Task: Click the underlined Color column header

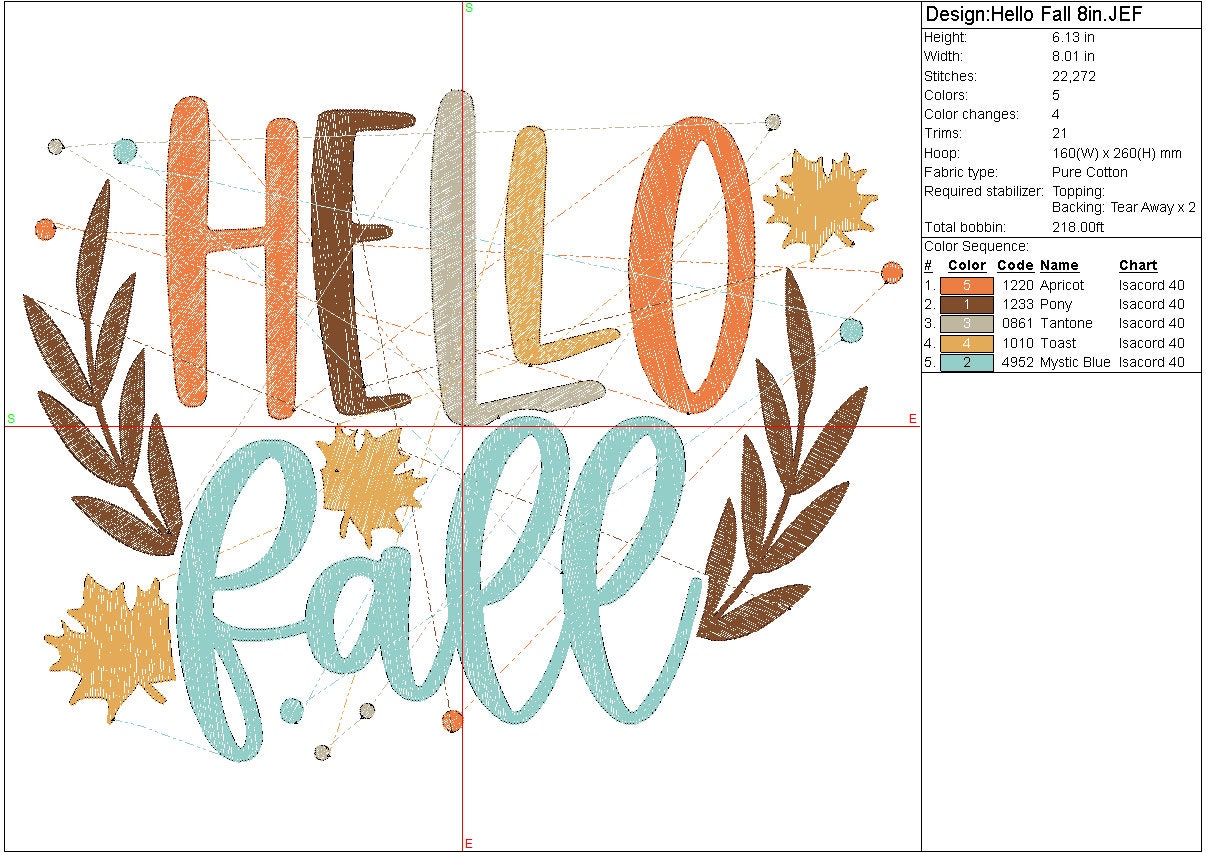Action: point(966,265)
